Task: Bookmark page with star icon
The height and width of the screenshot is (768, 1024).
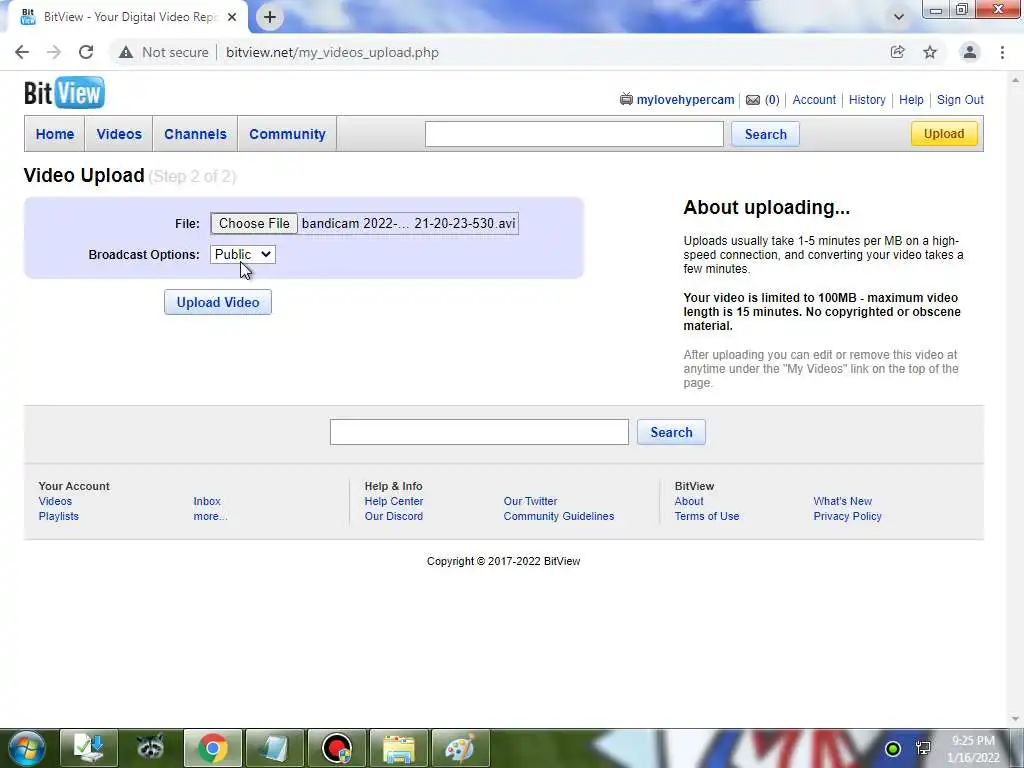Action: pyautogui.click(x=930, y=52)
